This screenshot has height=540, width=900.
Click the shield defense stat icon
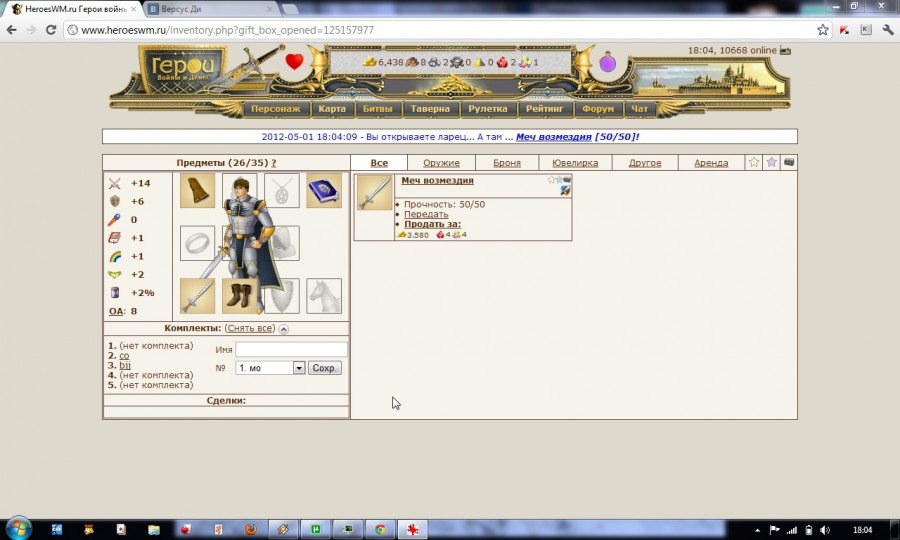pyautogui.click(x=115, y=201)
